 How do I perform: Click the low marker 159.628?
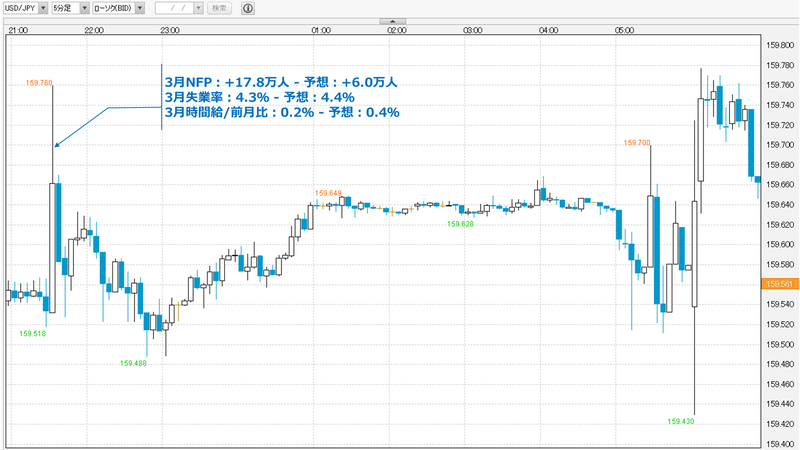[460, 224]
